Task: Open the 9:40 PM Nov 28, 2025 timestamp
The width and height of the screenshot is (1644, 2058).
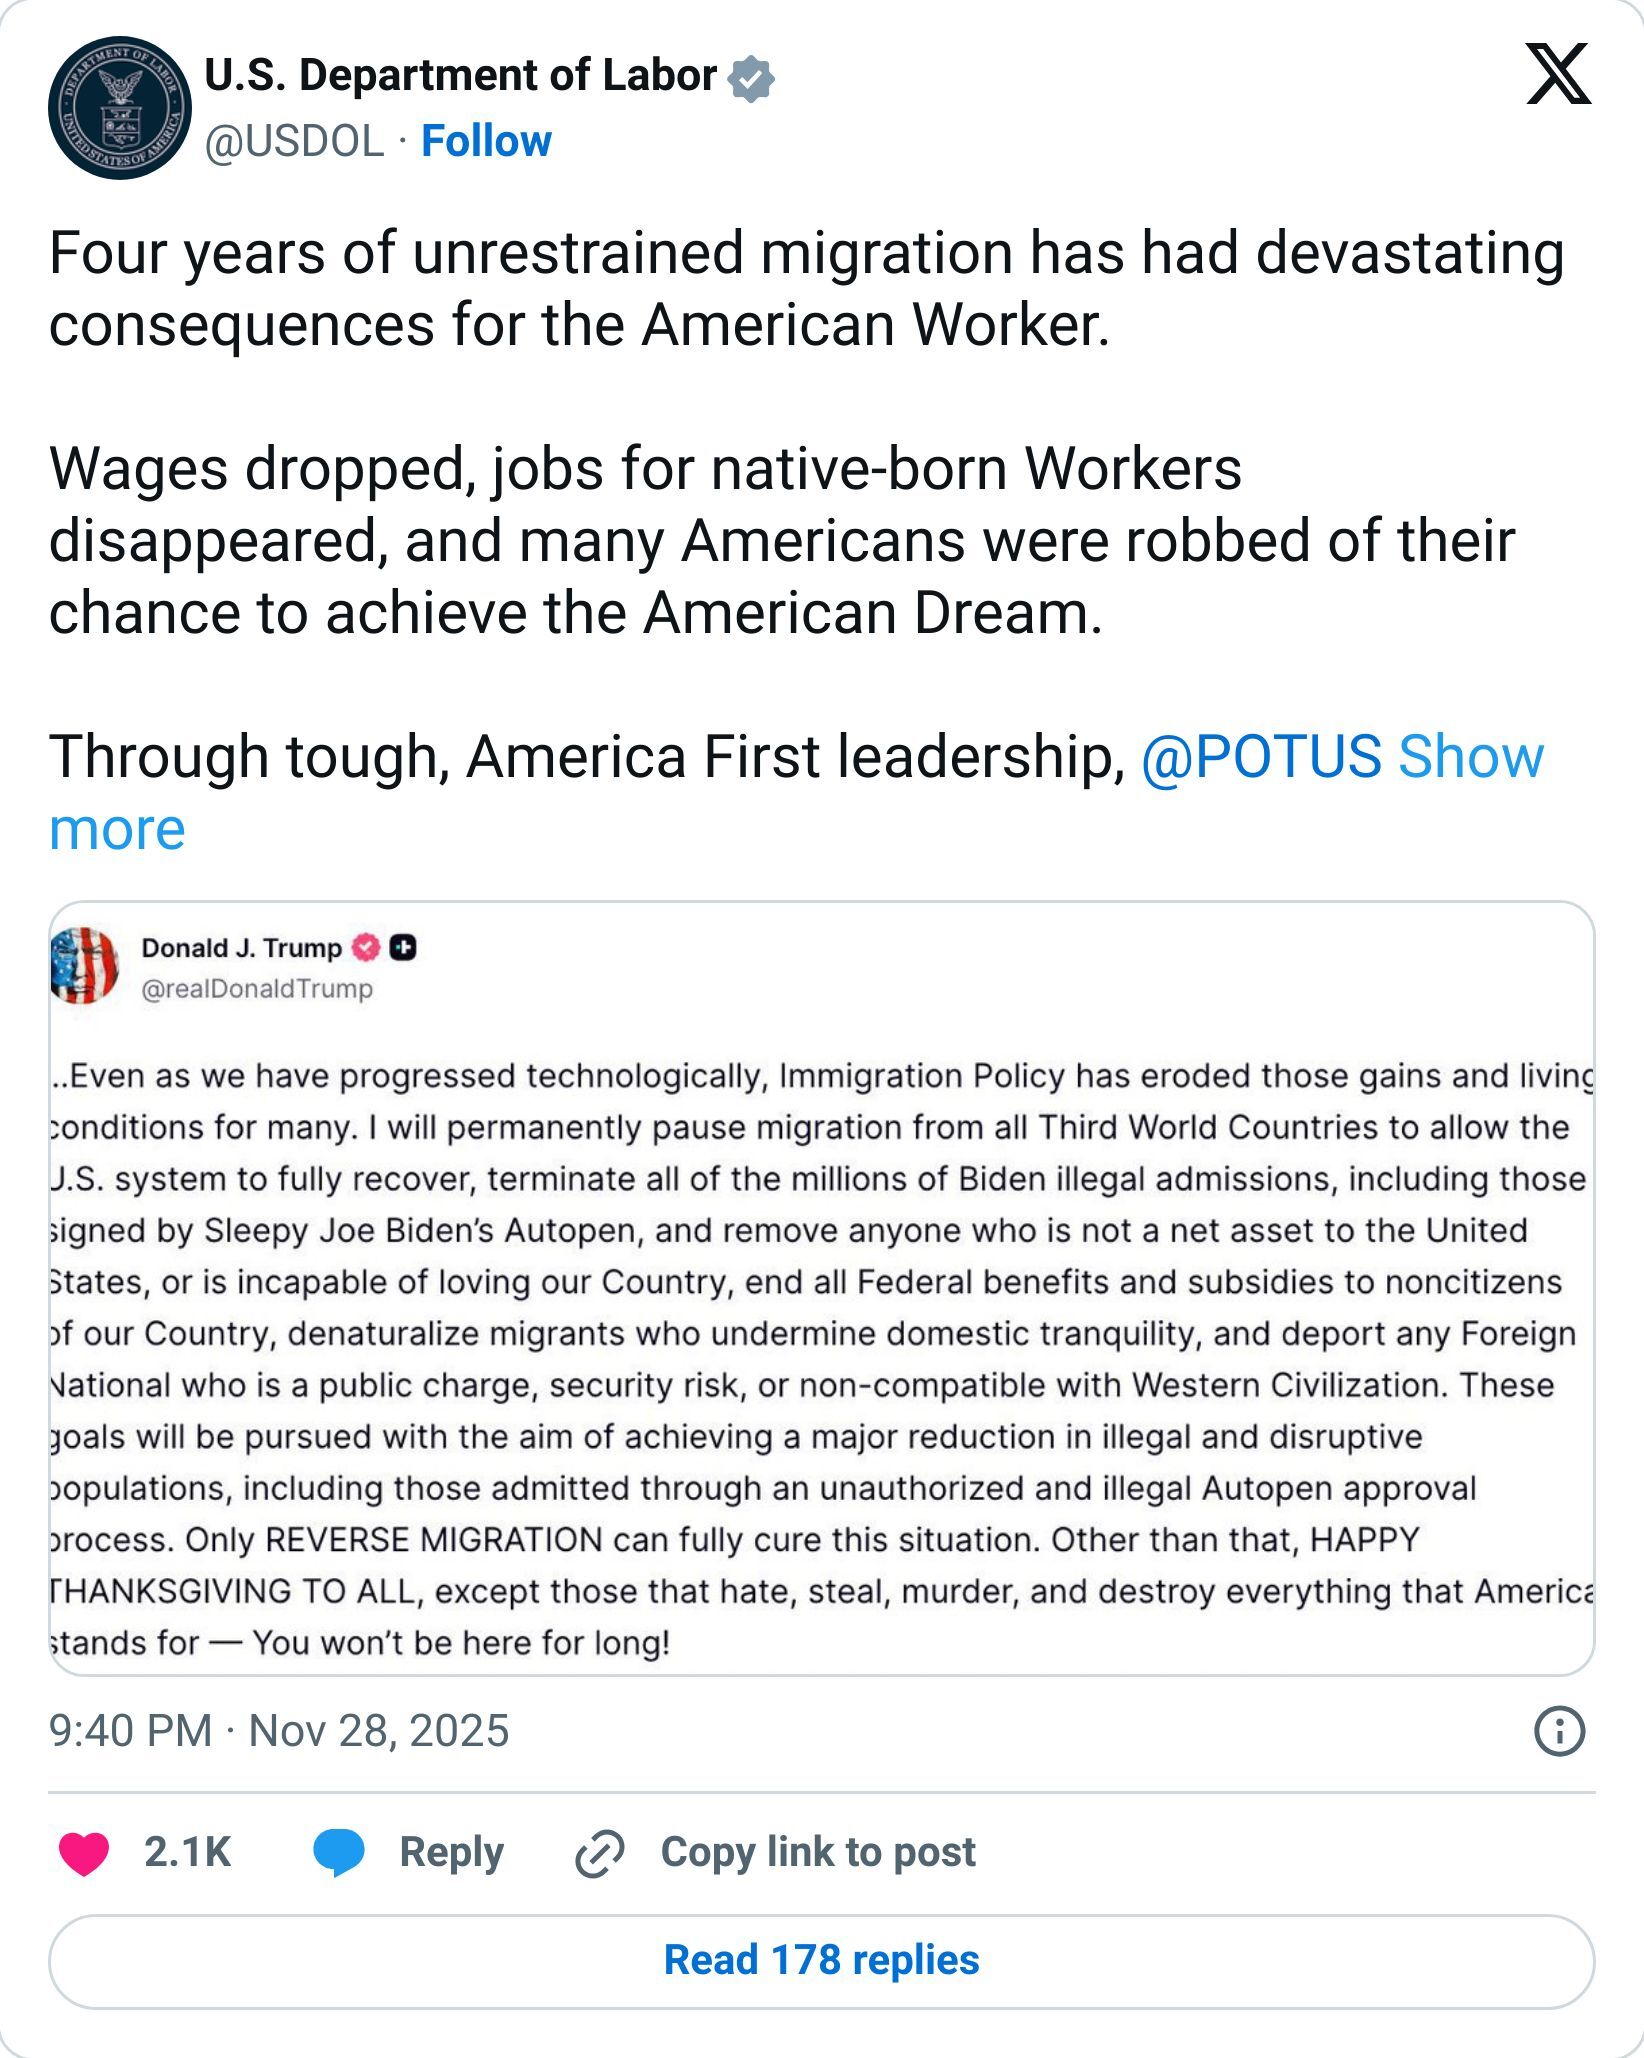Action: pos(279,1731)
